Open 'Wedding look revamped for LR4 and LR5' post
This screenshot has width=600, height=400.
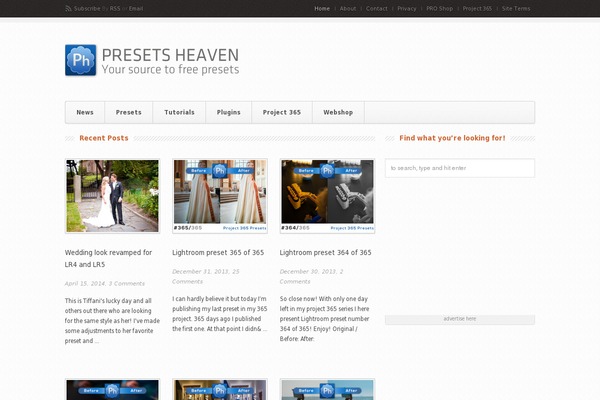point(108,258)
